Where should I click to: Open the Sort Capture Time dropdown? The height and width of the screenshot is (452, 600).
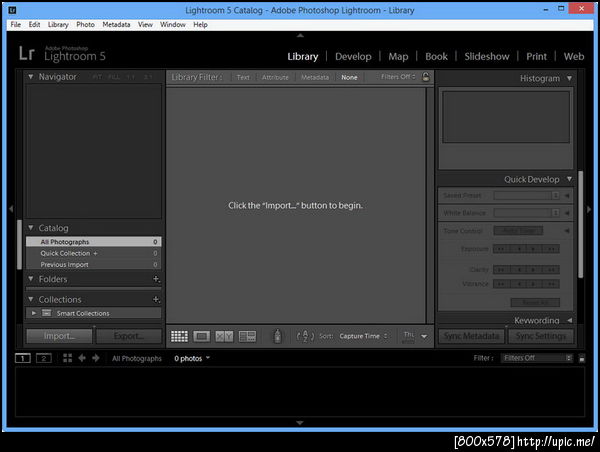point(364,336)
